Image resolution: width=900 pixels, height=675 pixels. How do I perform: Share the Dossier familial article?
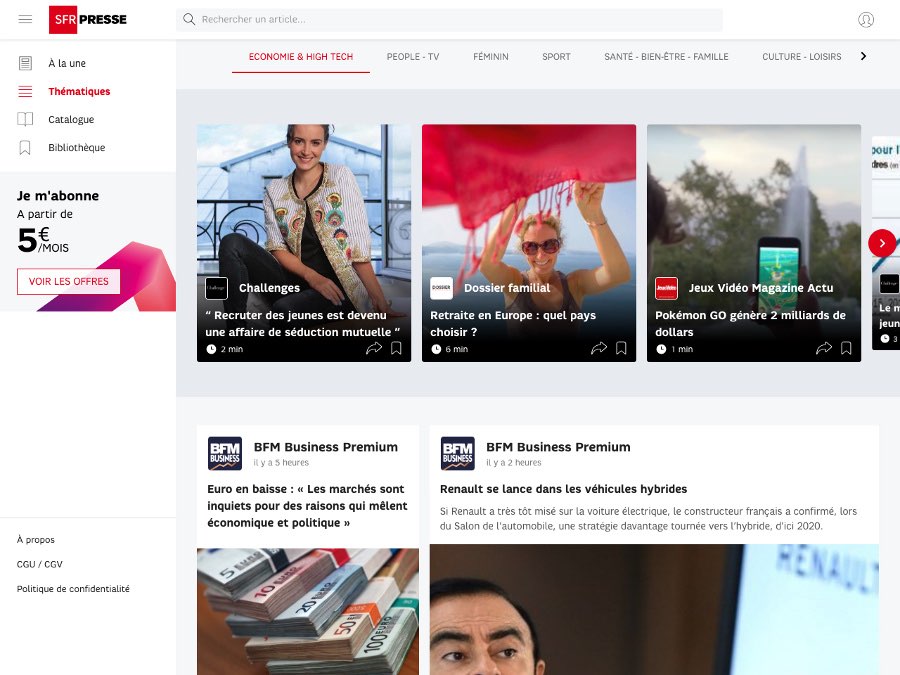[x=599, y=348]
